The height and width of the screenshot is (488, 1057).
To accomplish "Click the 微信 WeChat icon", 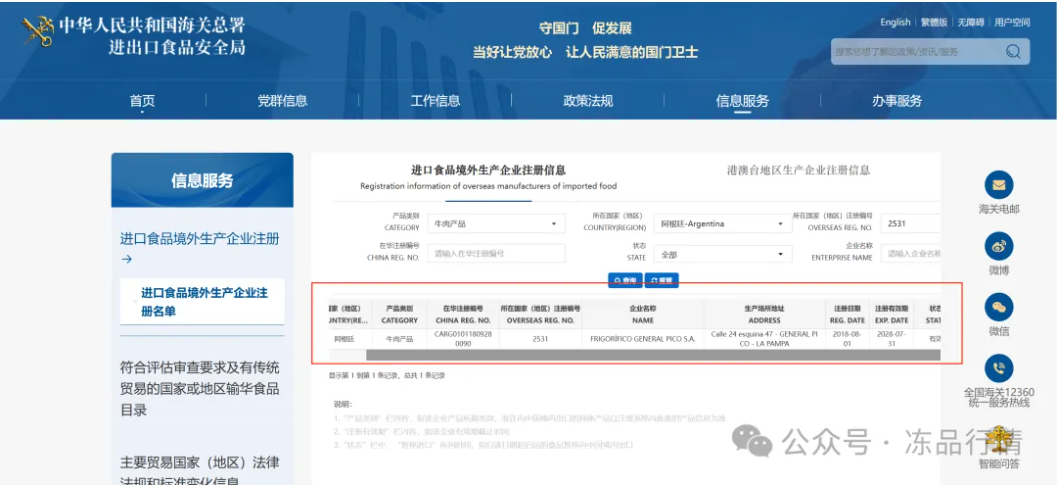I will (x=998, y=307).
